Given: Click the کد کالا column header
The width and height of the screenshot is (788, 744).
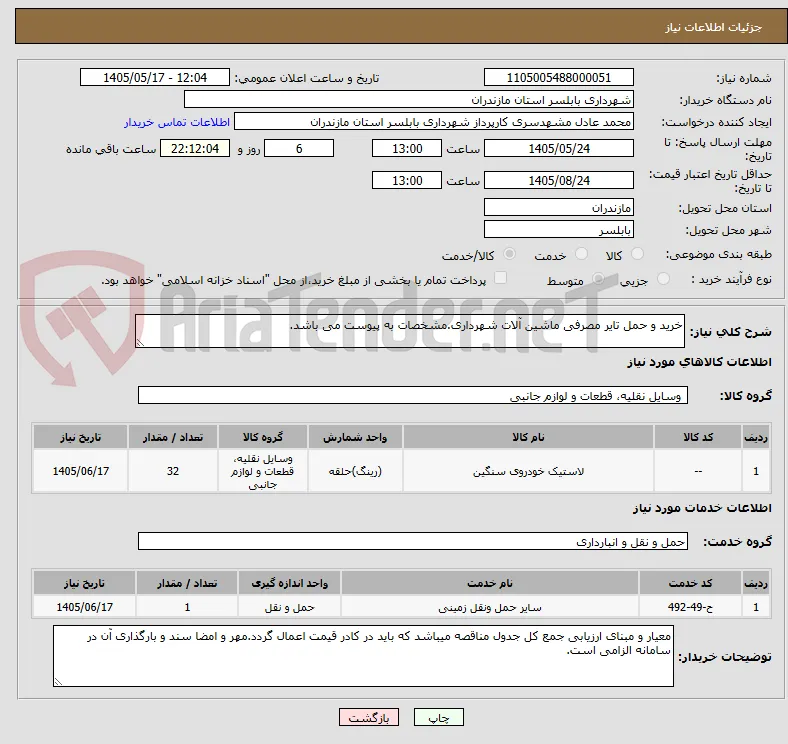Looking at the screenshot, I should (698, 437).
